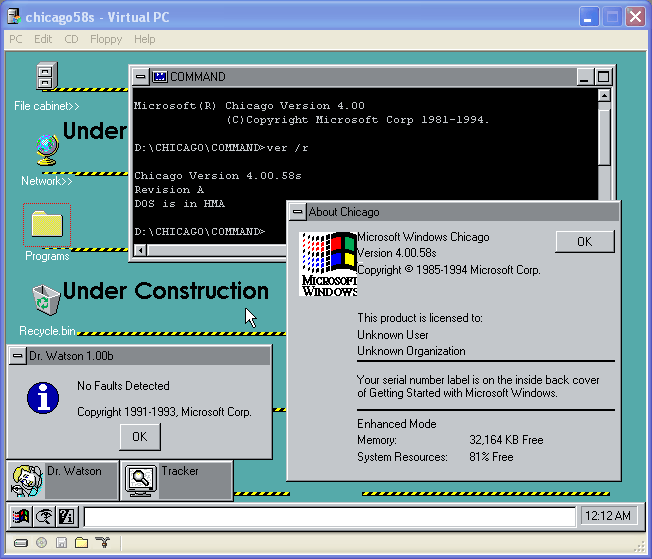Click 'DOS is in HMA' line in COMMAND
This screenshot has height=559, width=652.
[180, 204]
